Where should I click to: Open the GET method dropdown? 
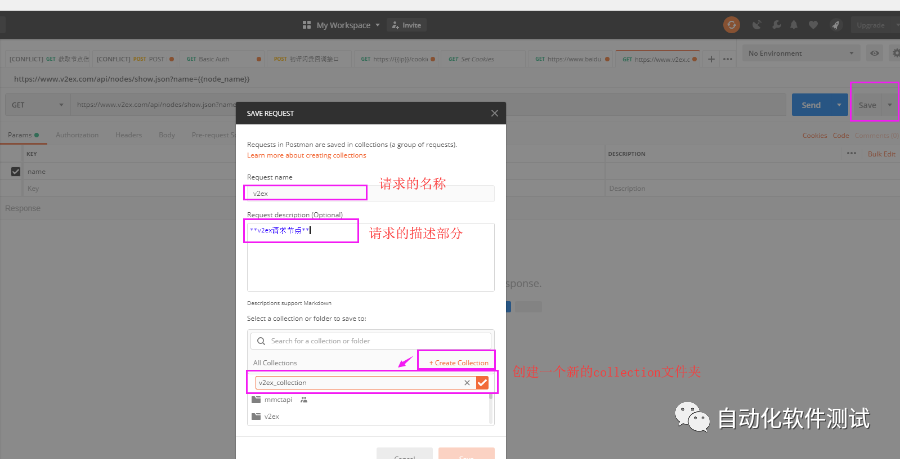coord(38,105)
